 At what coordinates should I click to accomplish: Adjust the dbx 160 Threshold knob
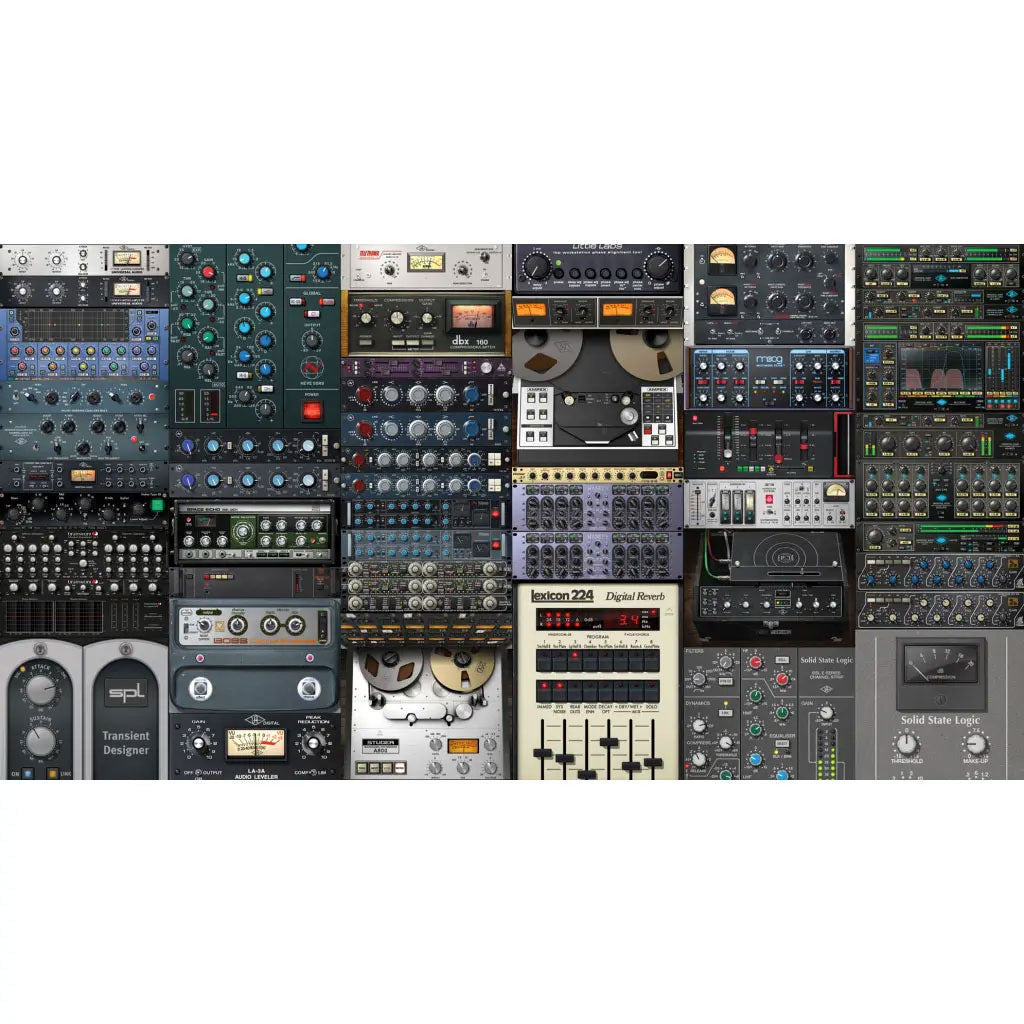366,319
